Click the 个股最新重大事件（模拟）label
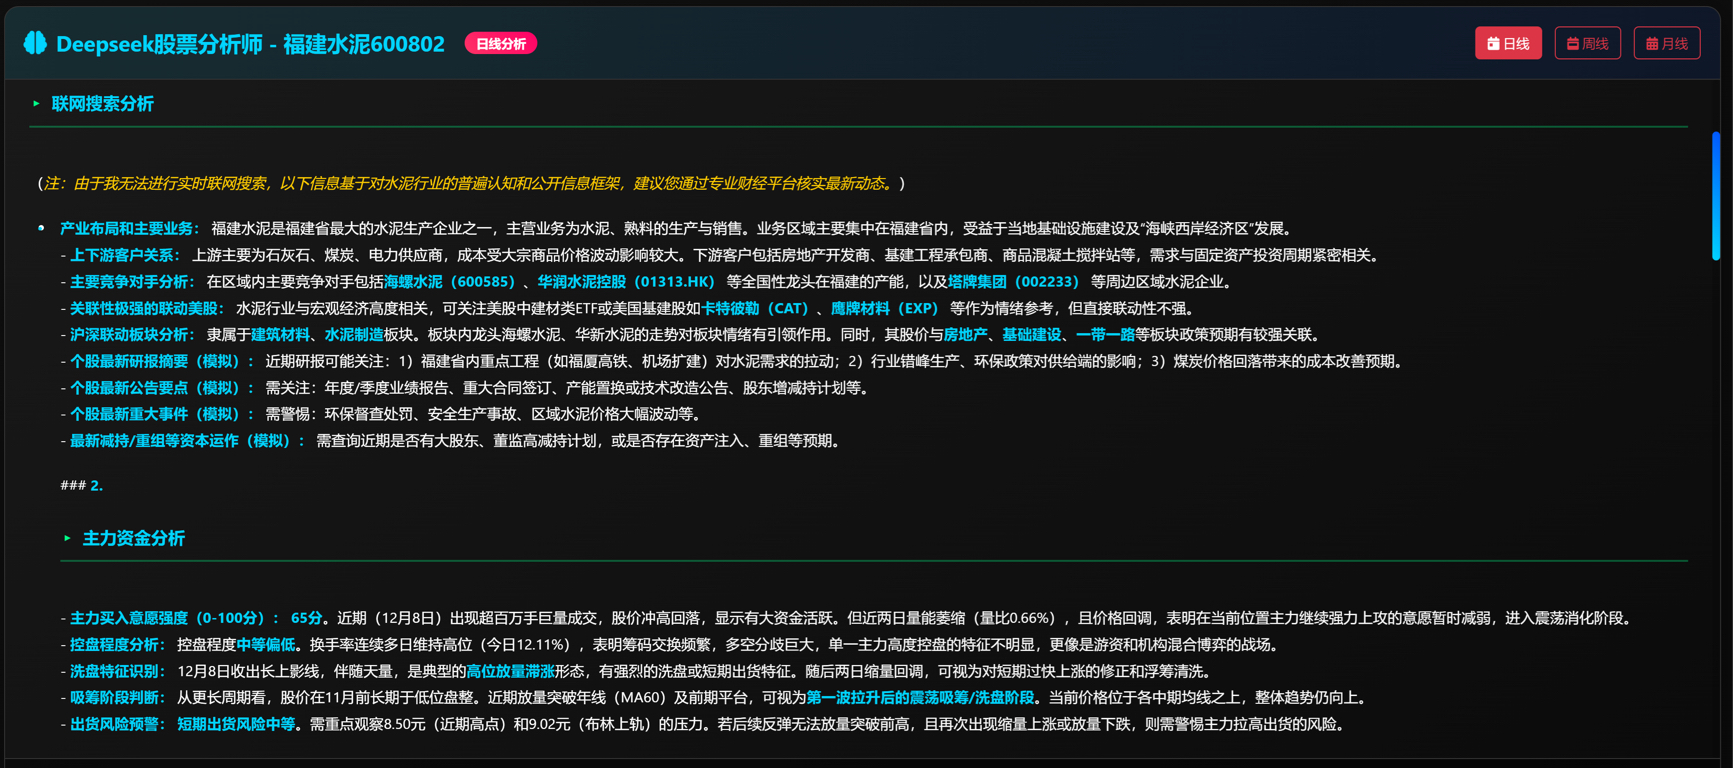 click(162, 414)
